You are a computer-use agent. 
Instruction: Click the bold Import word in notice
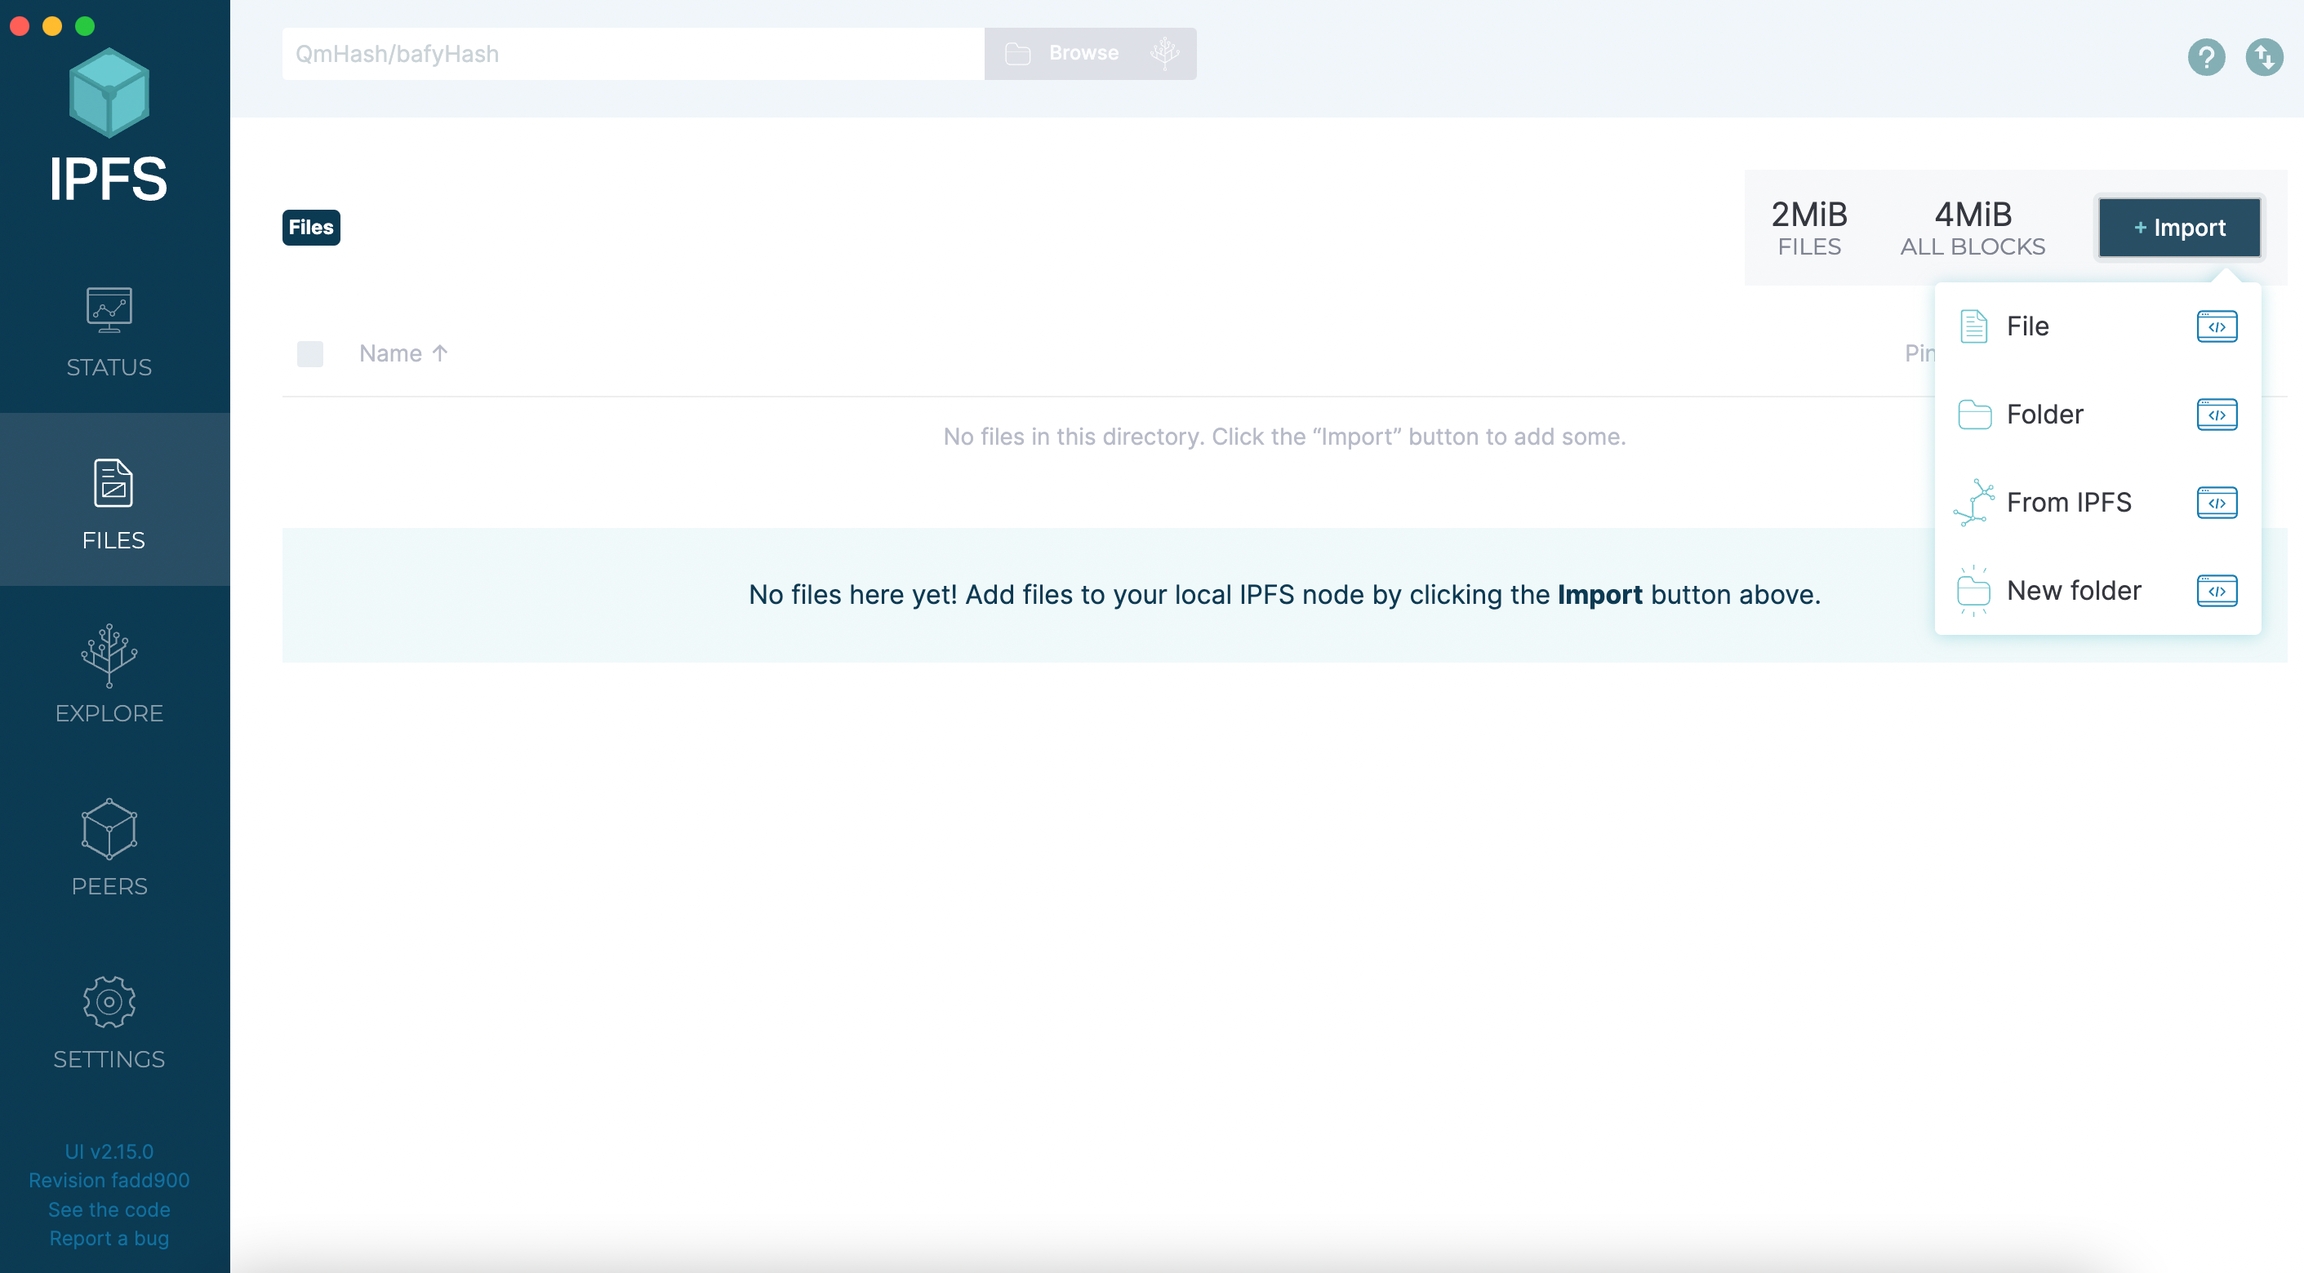[1599, 594]
